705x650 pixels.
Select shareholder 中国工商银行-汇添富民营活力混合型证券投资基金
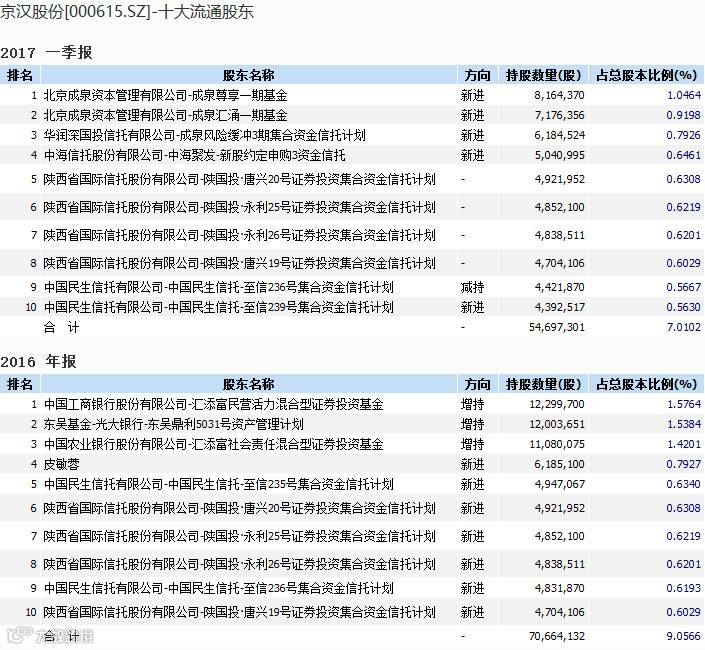tap(213, 405)
